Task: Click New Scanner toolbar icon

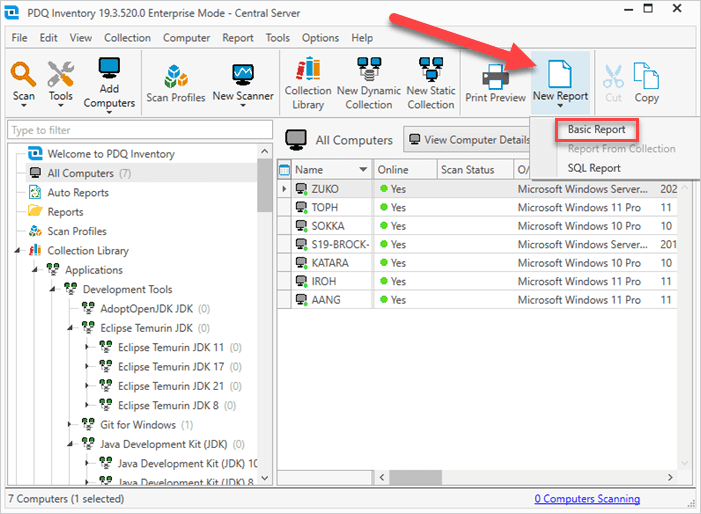Action: pyautogui.click(x=243, y=75)
